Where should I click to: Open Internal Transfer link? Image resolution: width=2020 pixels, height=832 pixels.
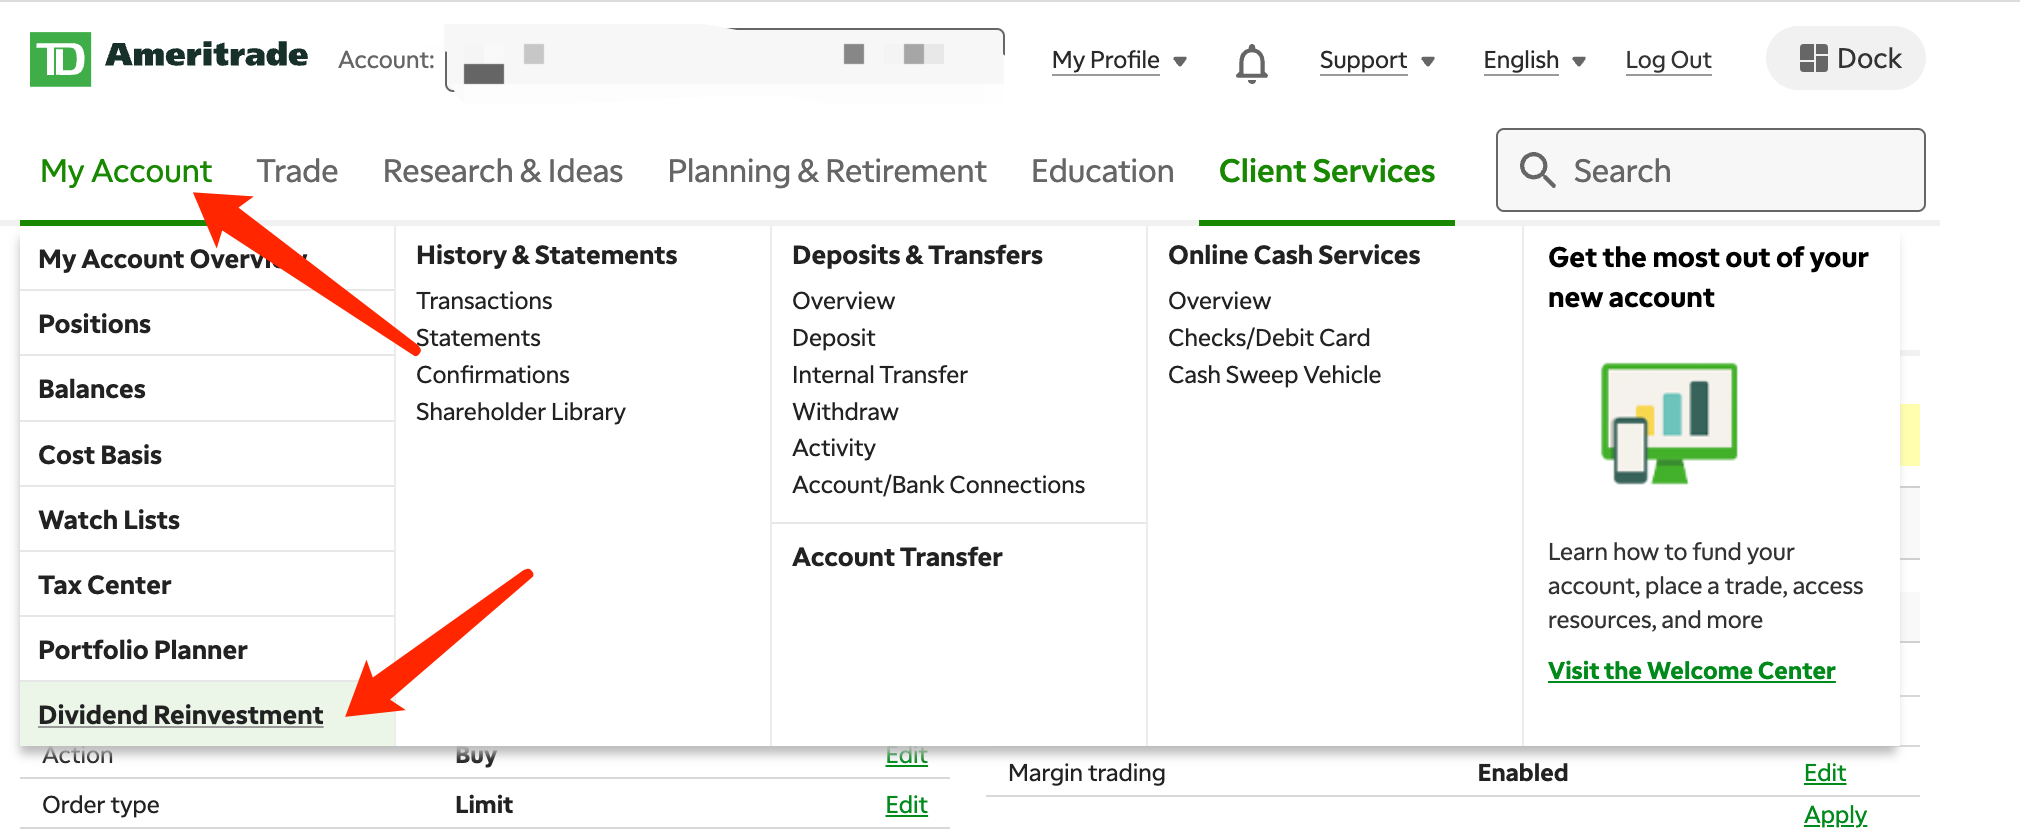[x=880, y=375]
